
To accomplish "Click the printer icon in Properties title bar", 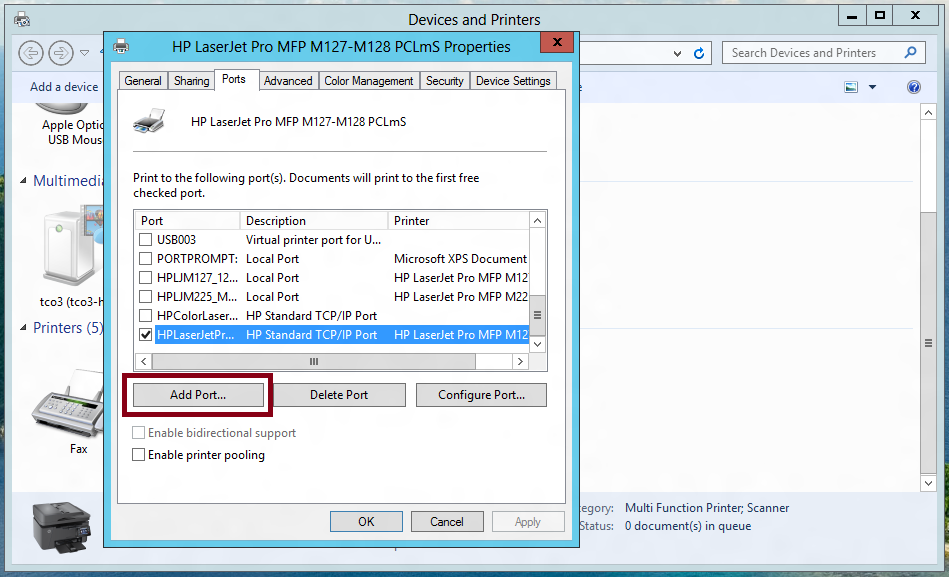I will pyautogui.click(x=121, y=46).
